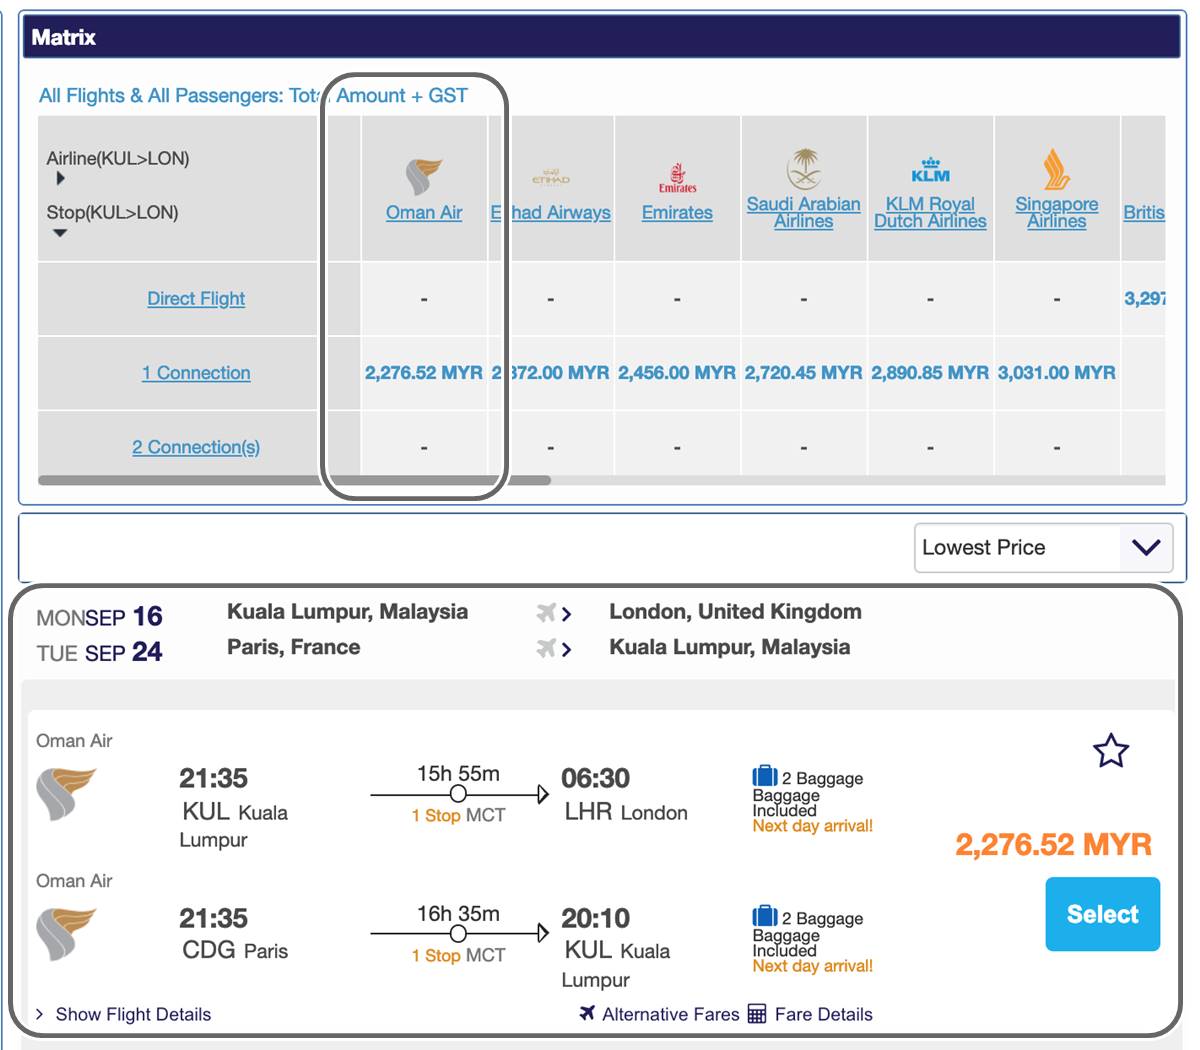The height and width of the screenshot is (1050, 1200).
Task: Click the baggage icon for the KUL to LHR flight
Action: (x=765, y=776)
